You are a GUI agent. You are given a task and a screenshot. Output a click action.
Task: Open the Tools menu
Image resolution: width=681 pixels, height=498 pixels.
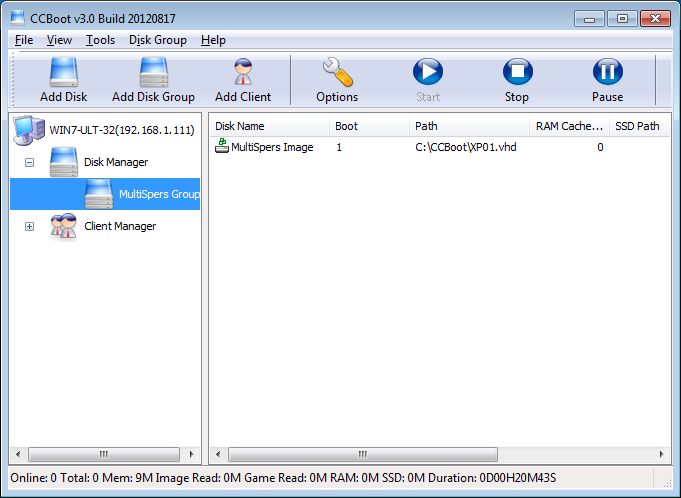point(100,40)
